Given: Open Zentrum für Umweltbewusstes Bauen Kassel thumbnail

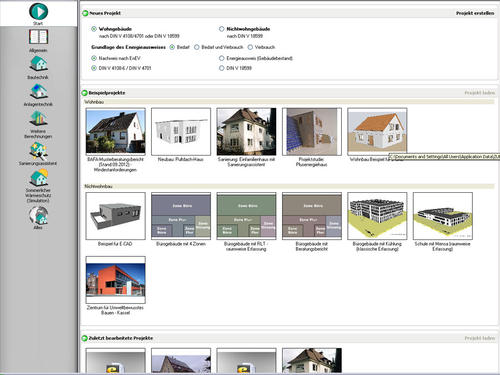Looking at the screenshot, I should click(x=116, y=280).
